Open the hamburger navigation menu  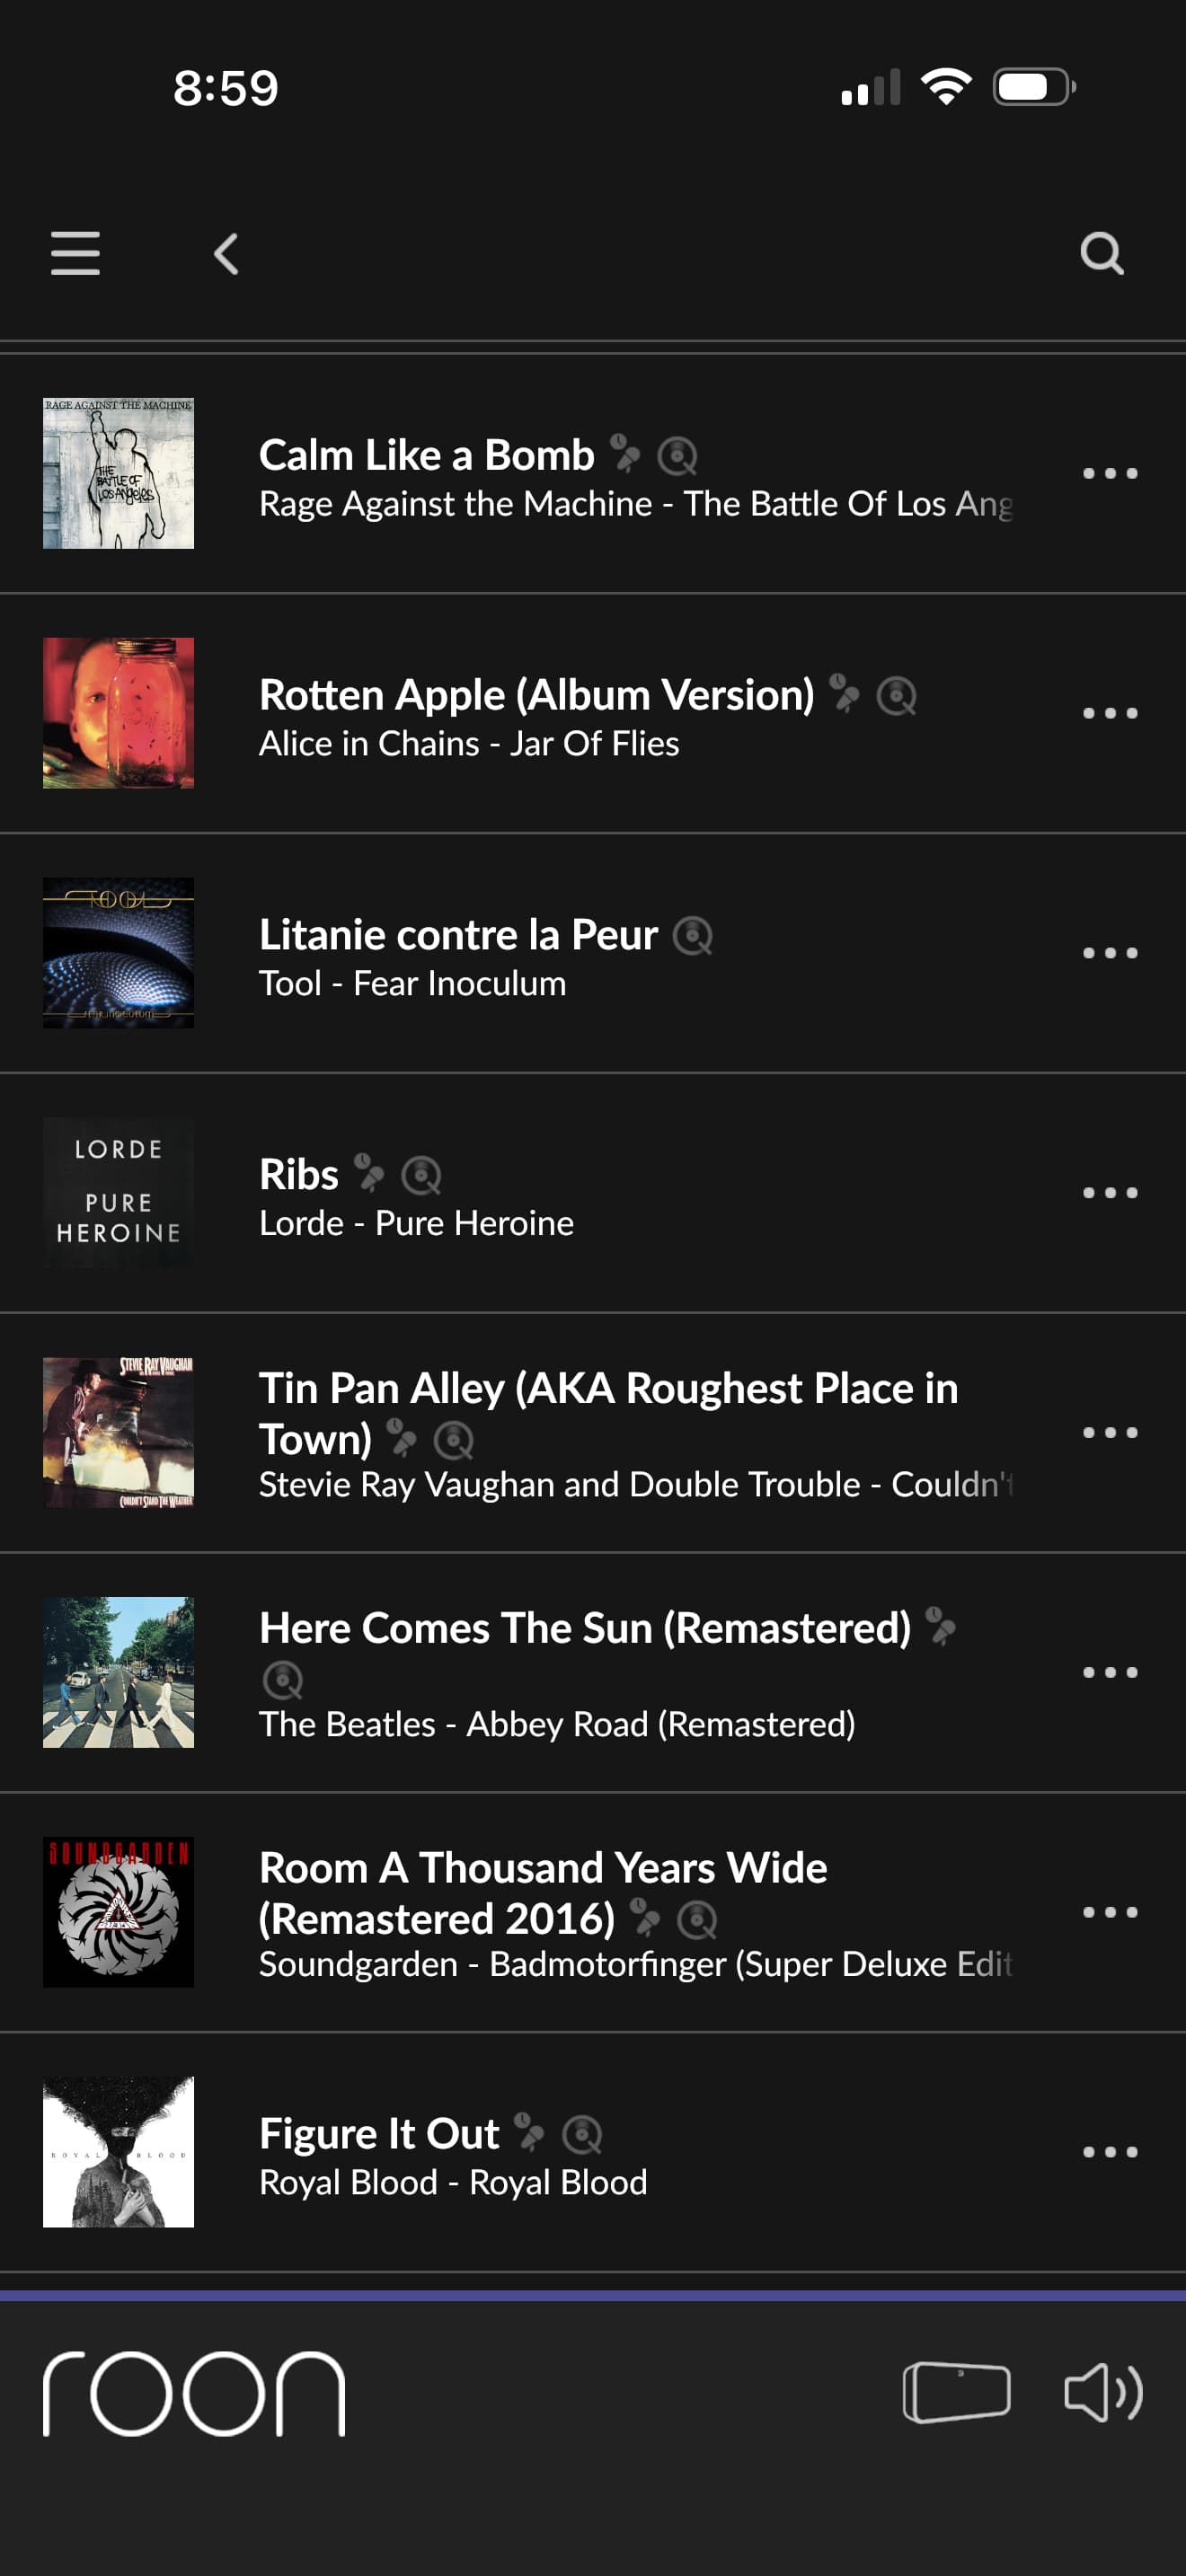tap(75, 253)
